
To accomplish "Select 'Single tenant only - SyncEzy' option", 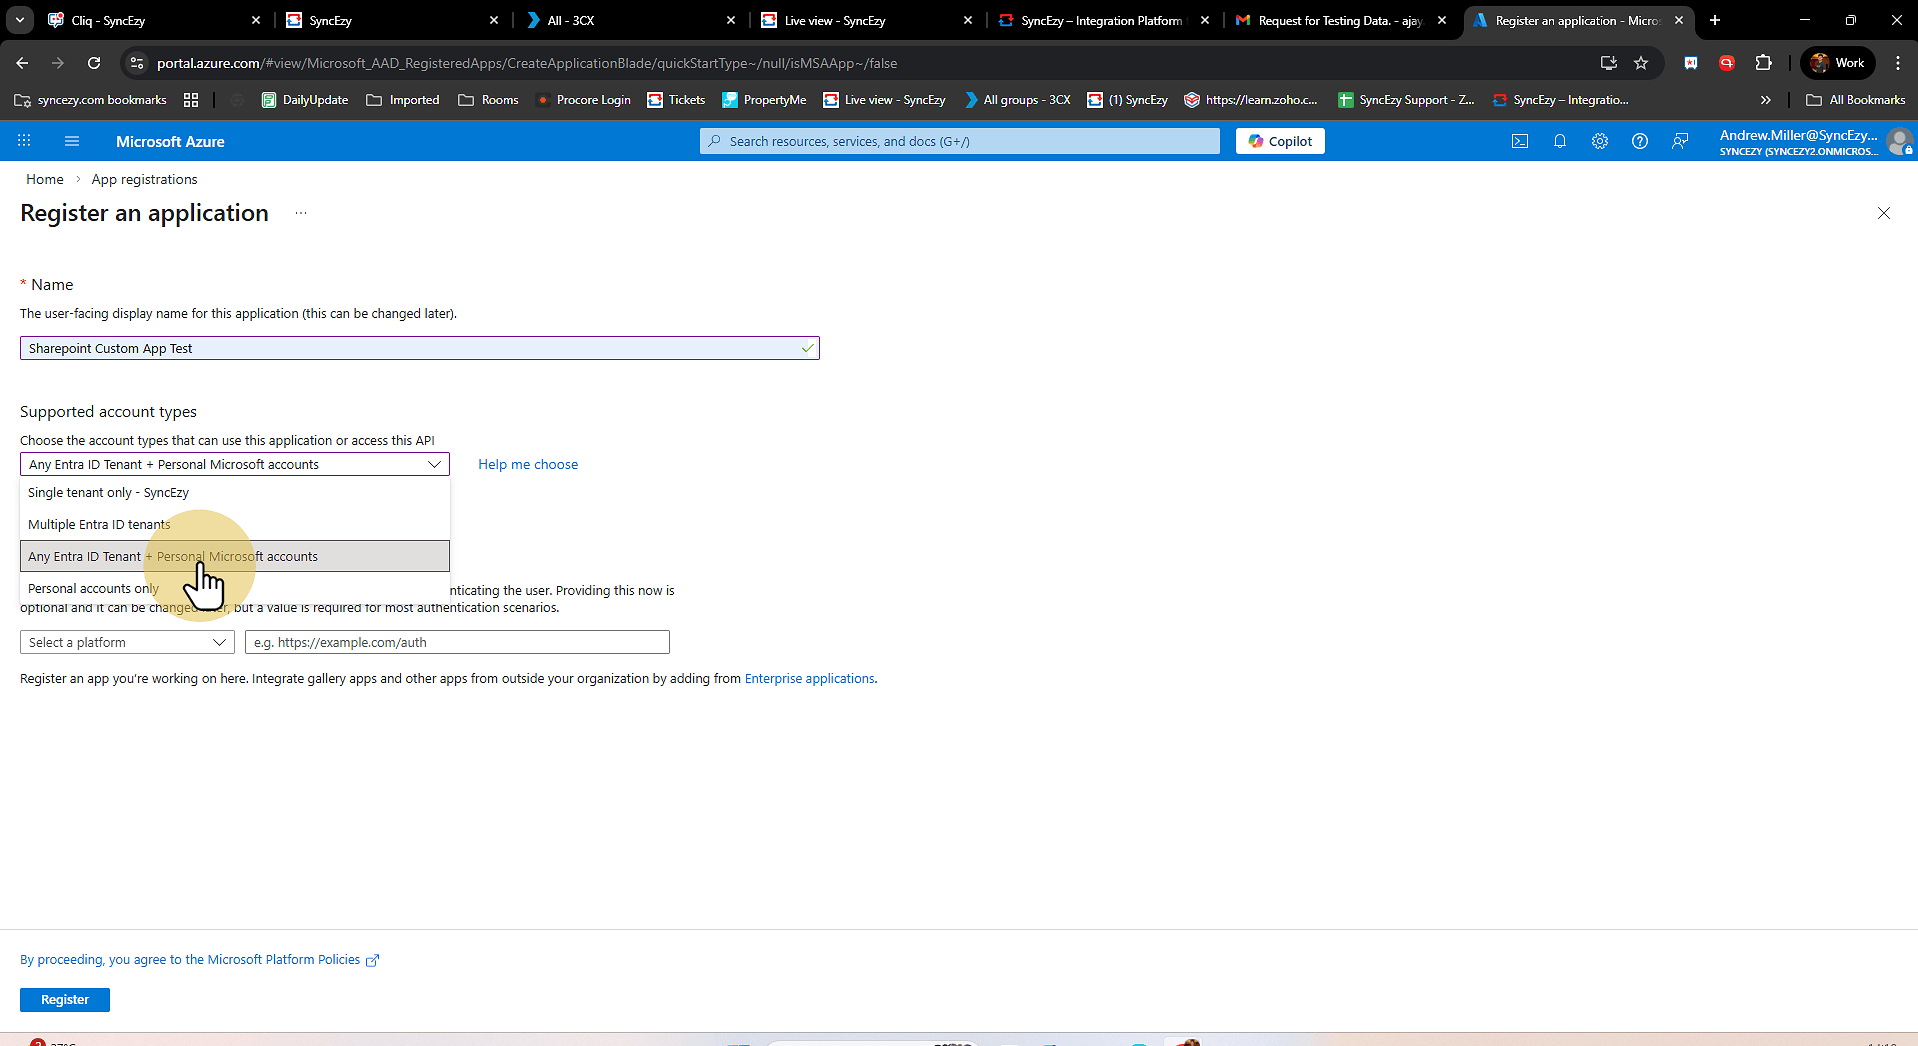I will coord(108,493).
